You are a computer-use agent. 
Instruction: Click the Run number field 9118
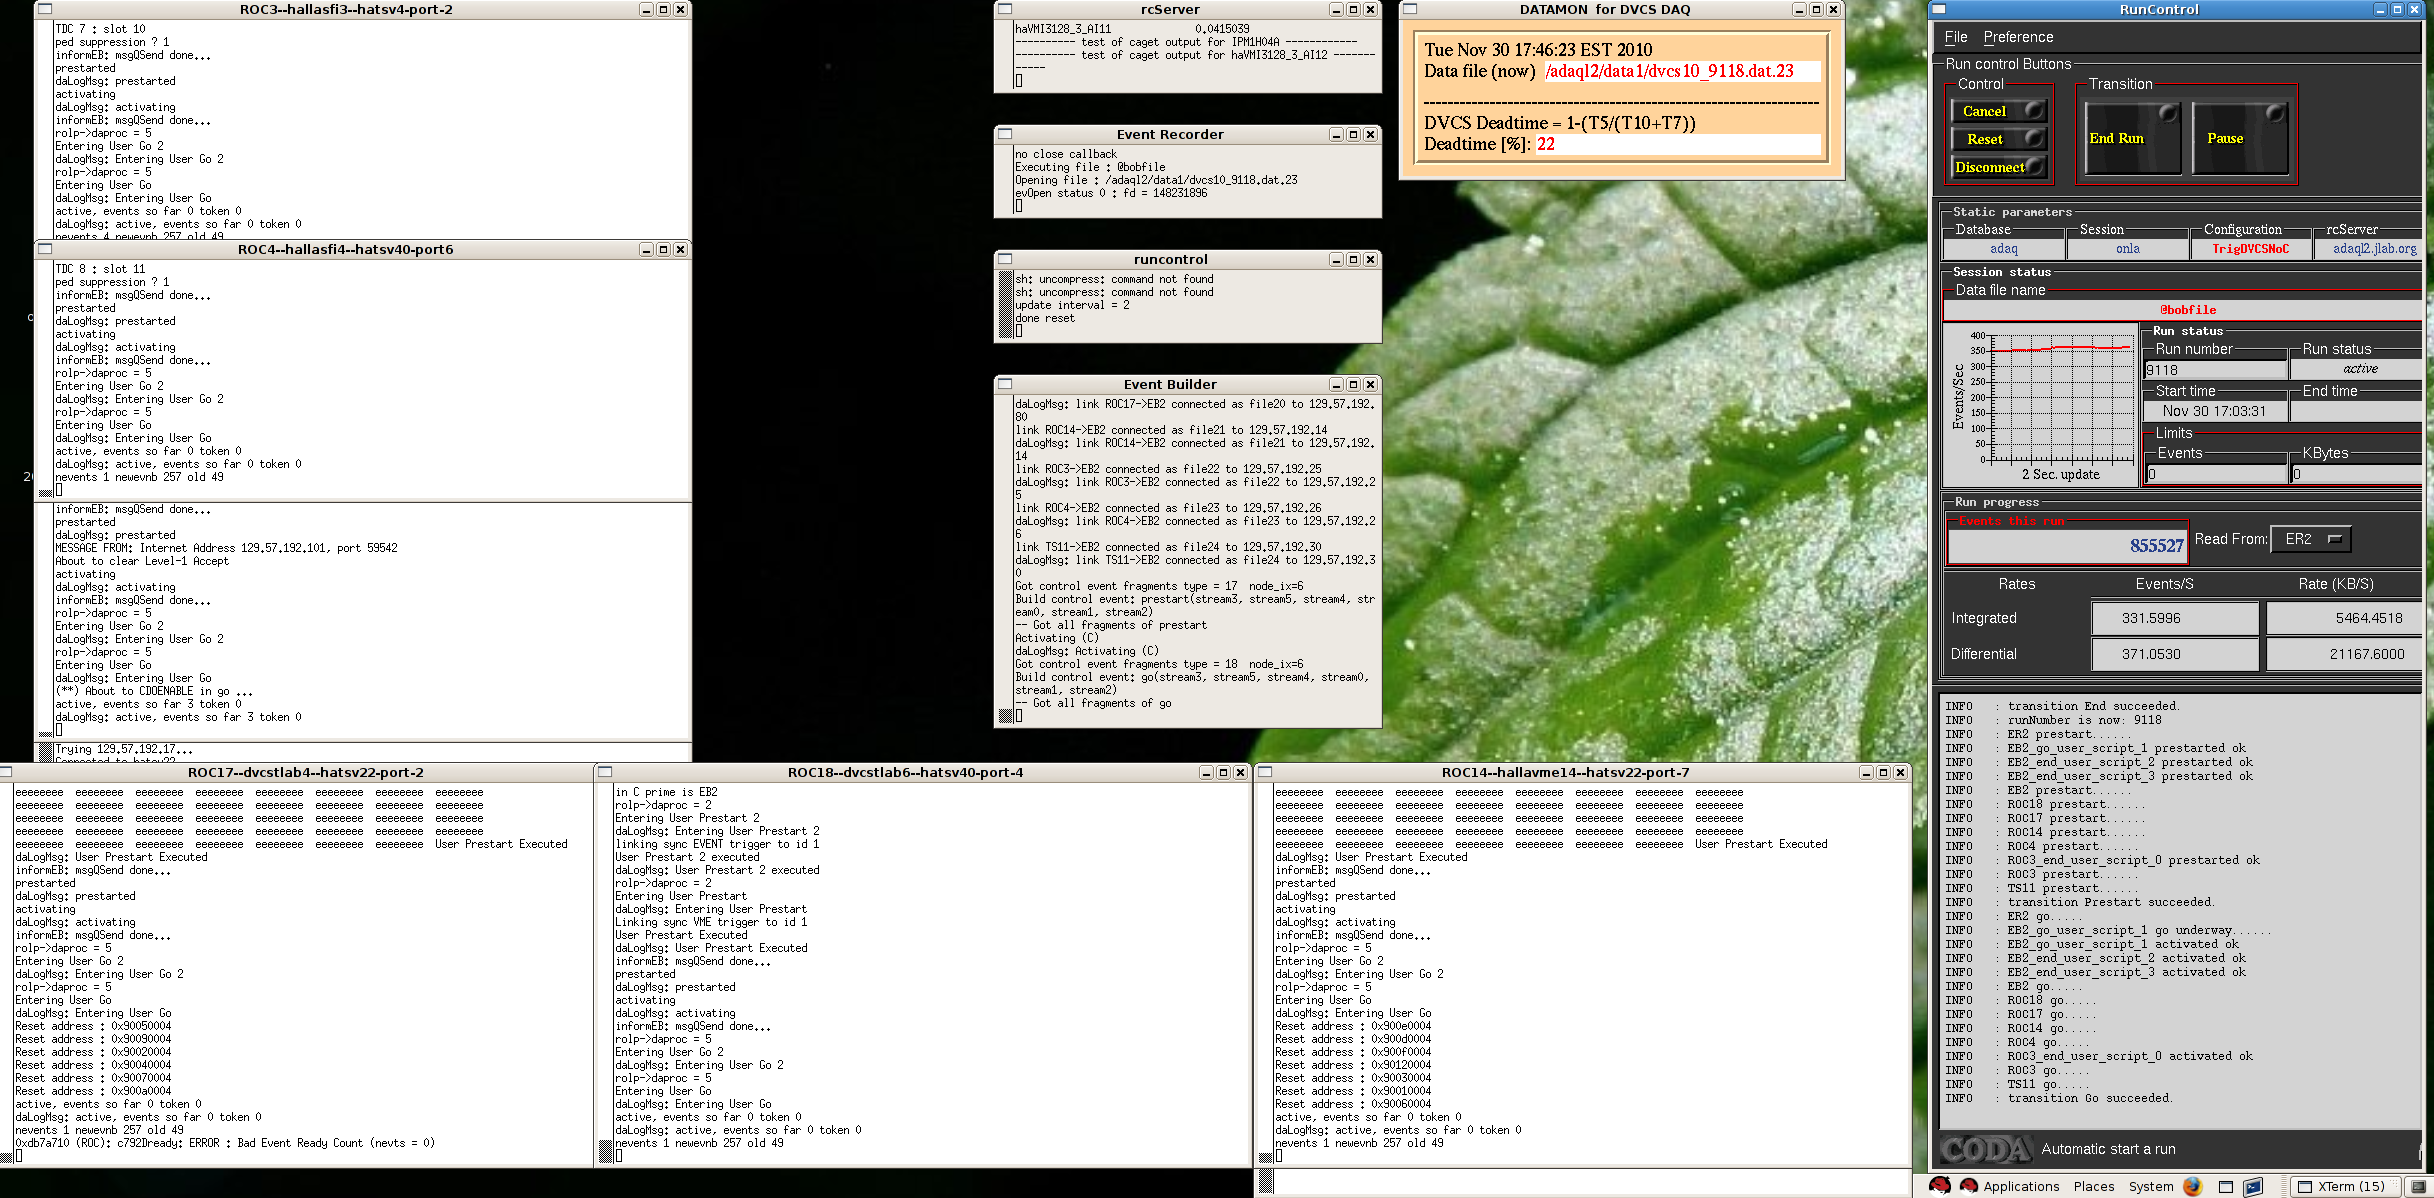(2215, 370)
